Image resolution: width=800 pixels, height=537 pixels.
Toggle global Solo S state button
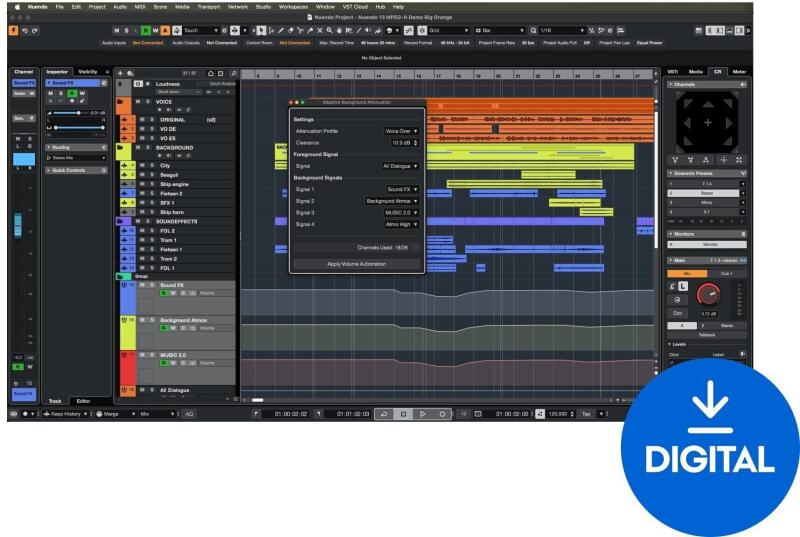[x=127, y=31]
